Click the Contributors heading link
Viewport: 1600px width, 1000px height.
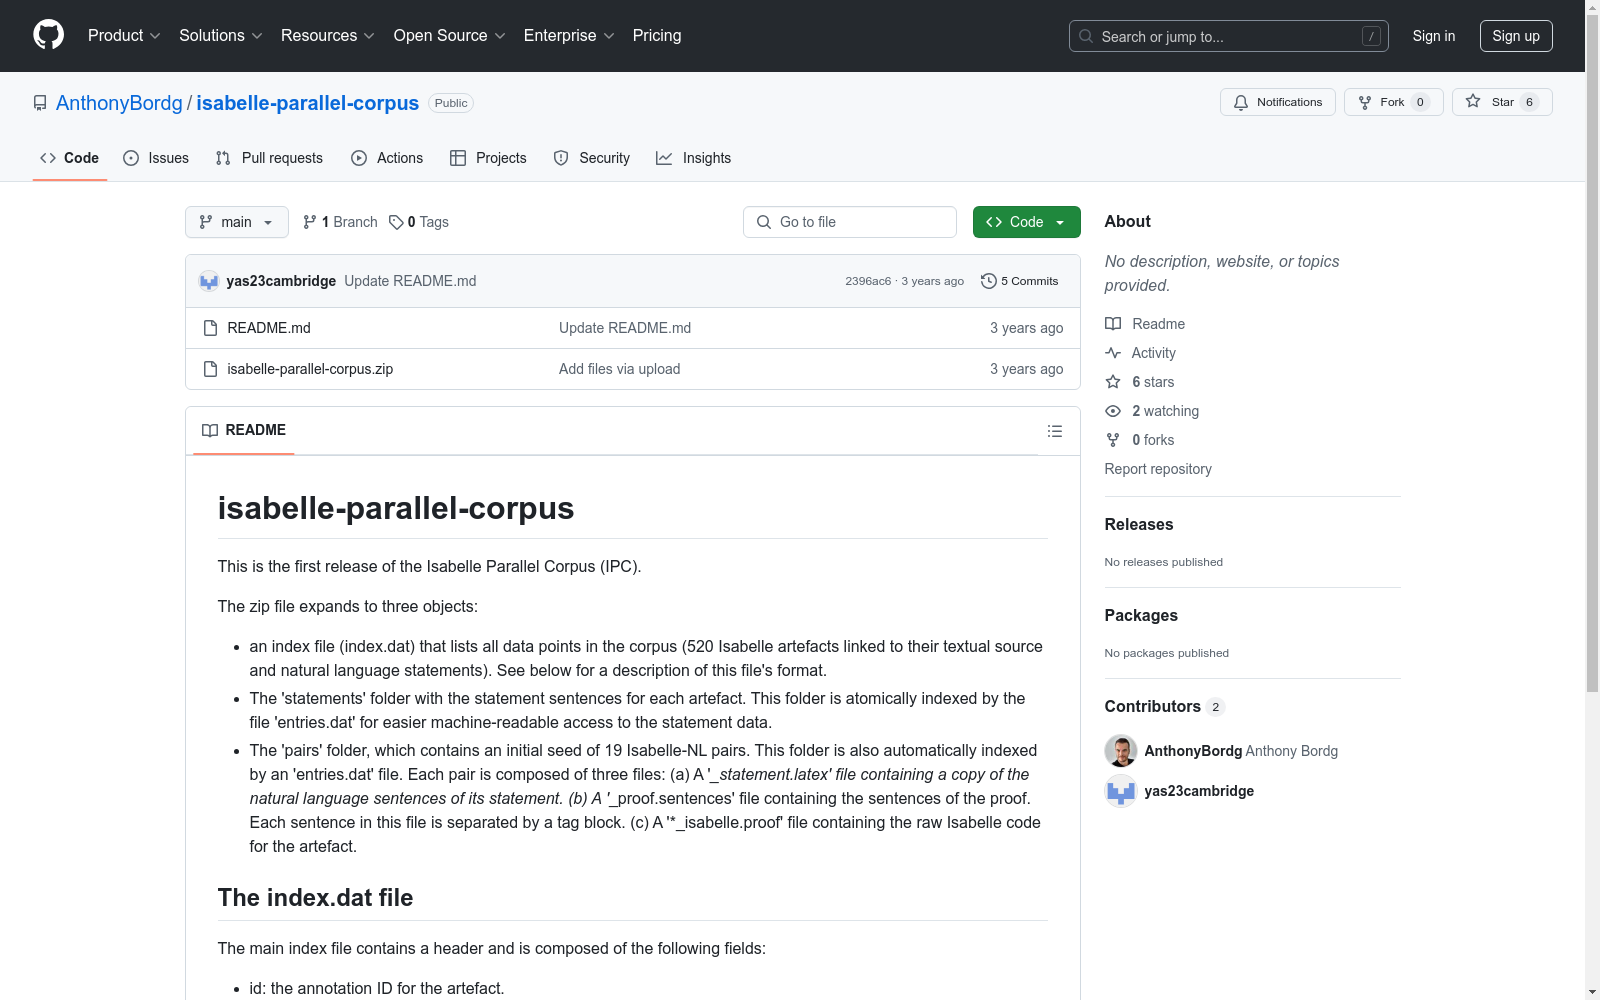tap(1165, 706)
